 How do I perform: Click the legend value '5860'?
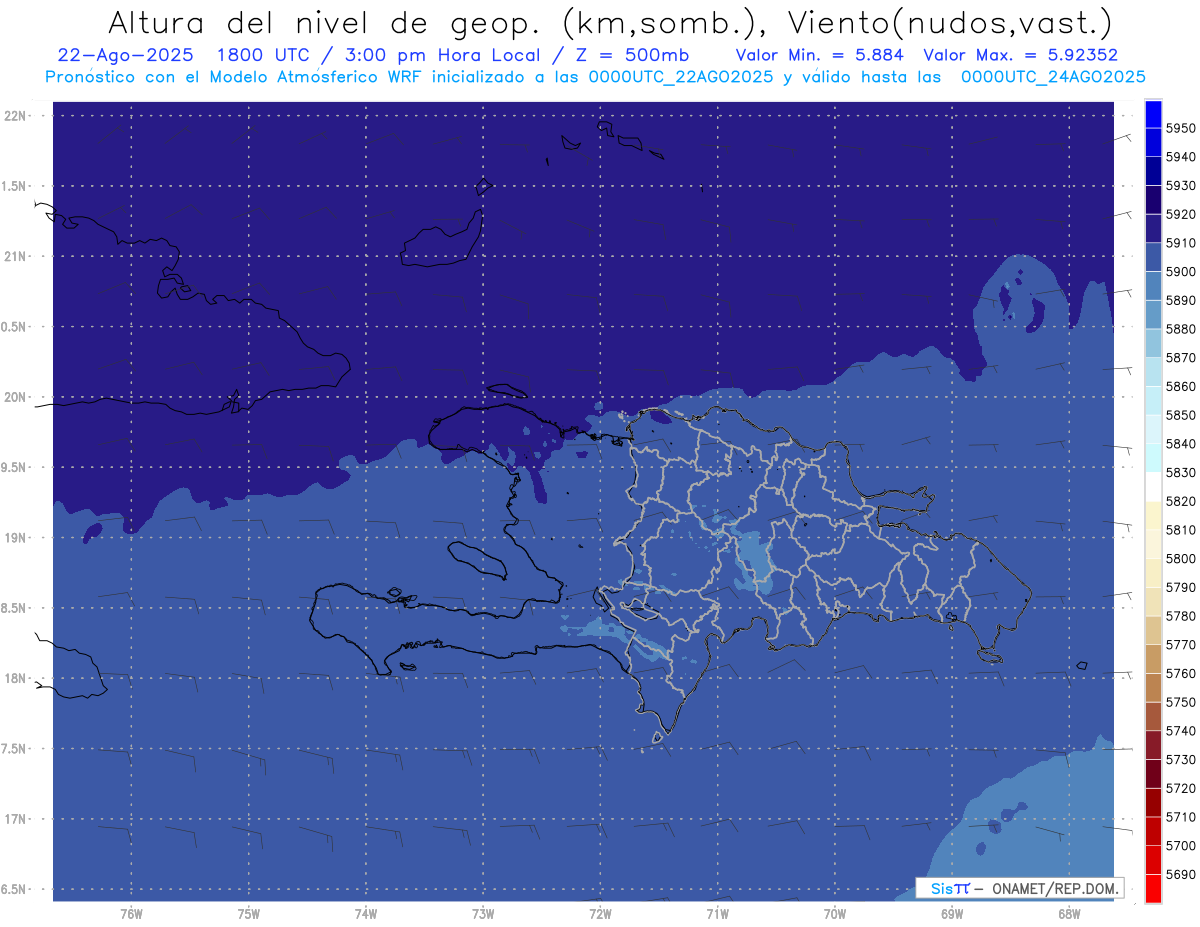[x=1181, y=386]
